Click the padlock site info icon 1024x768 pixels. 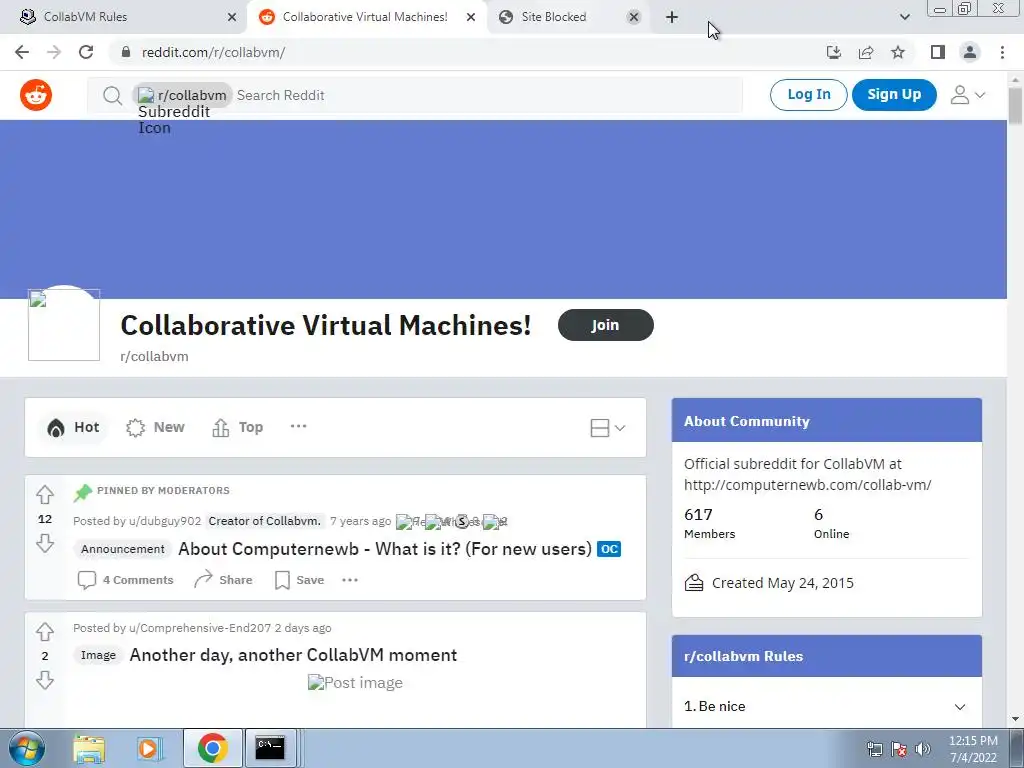(x=127, y=52)
